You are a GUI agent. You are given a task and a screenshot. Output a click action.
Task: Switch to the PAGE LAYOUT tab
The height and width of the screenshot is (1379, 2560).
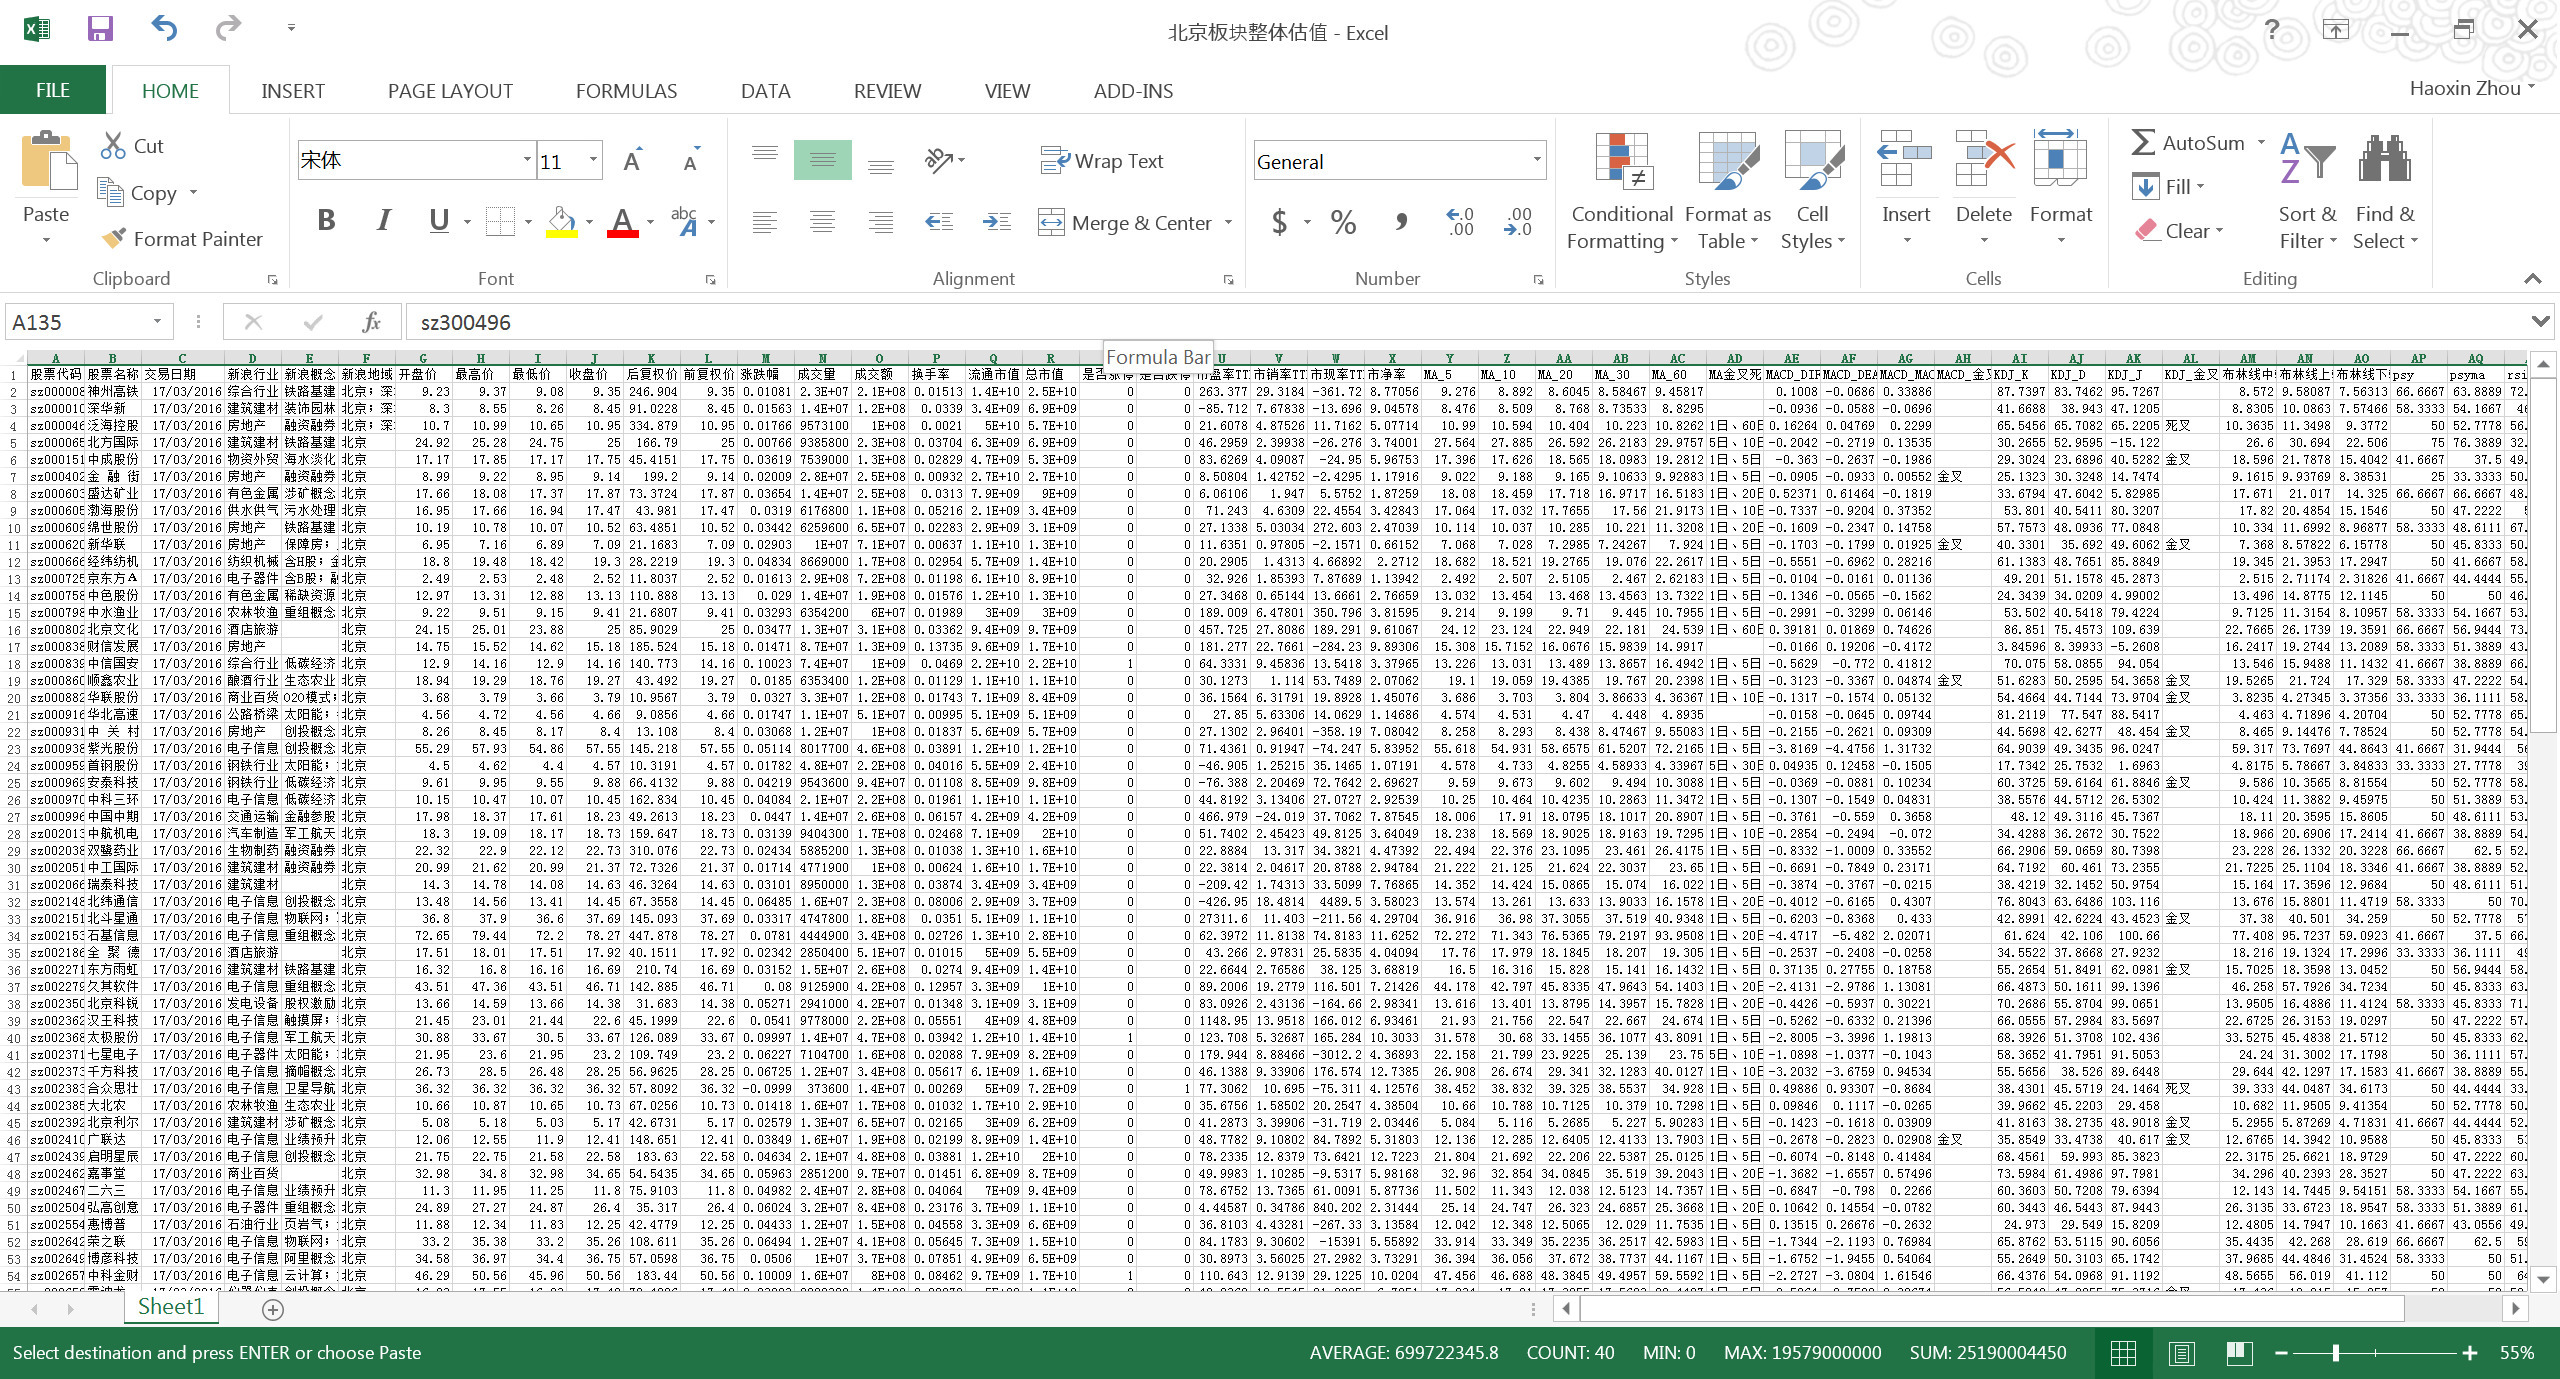point(450,91)
